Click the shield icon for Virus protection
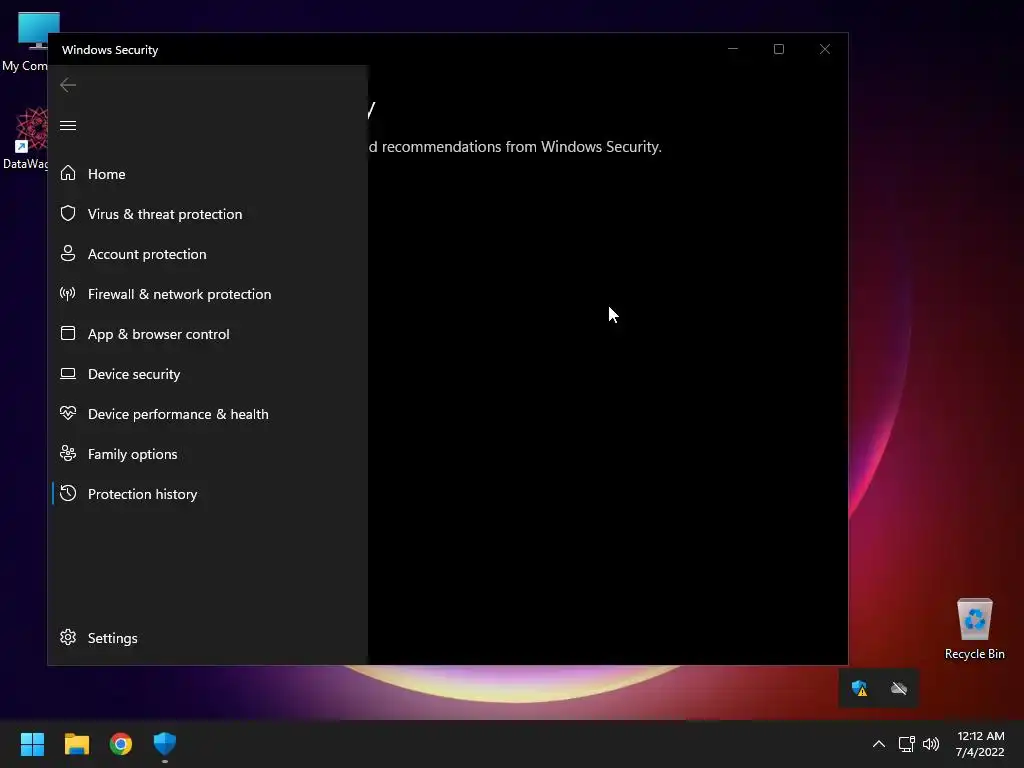 tap(68, 214)
